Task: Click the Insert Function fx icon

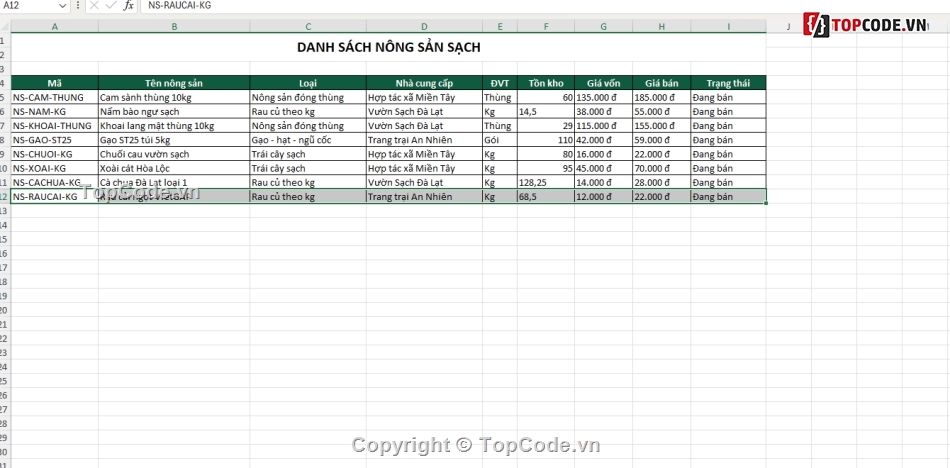Action: (128, 5)
